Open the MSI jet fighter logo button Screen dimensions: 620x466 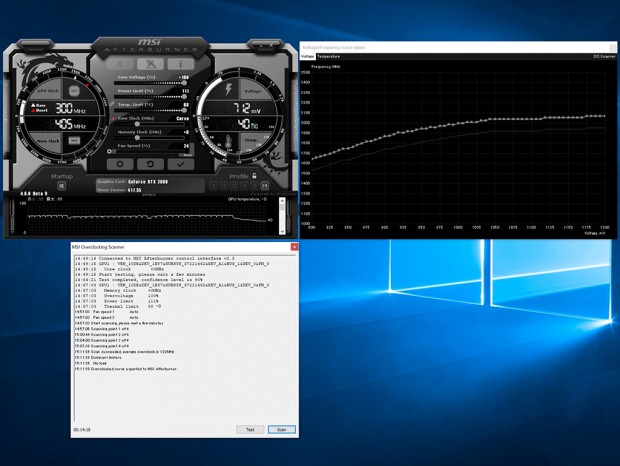tap(150, 64)
